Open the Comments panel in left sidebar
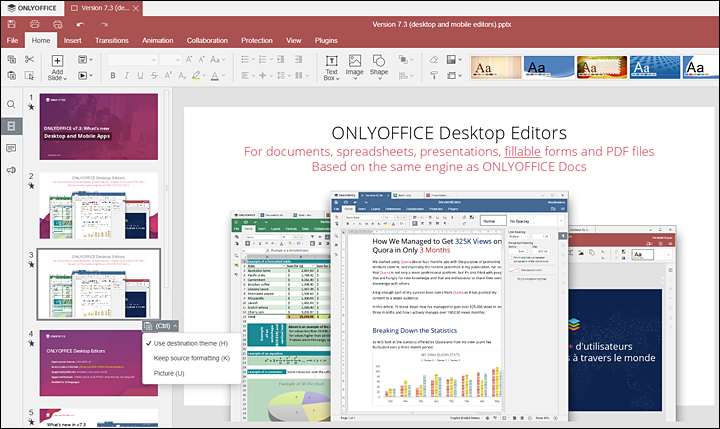 pos(11,148)
